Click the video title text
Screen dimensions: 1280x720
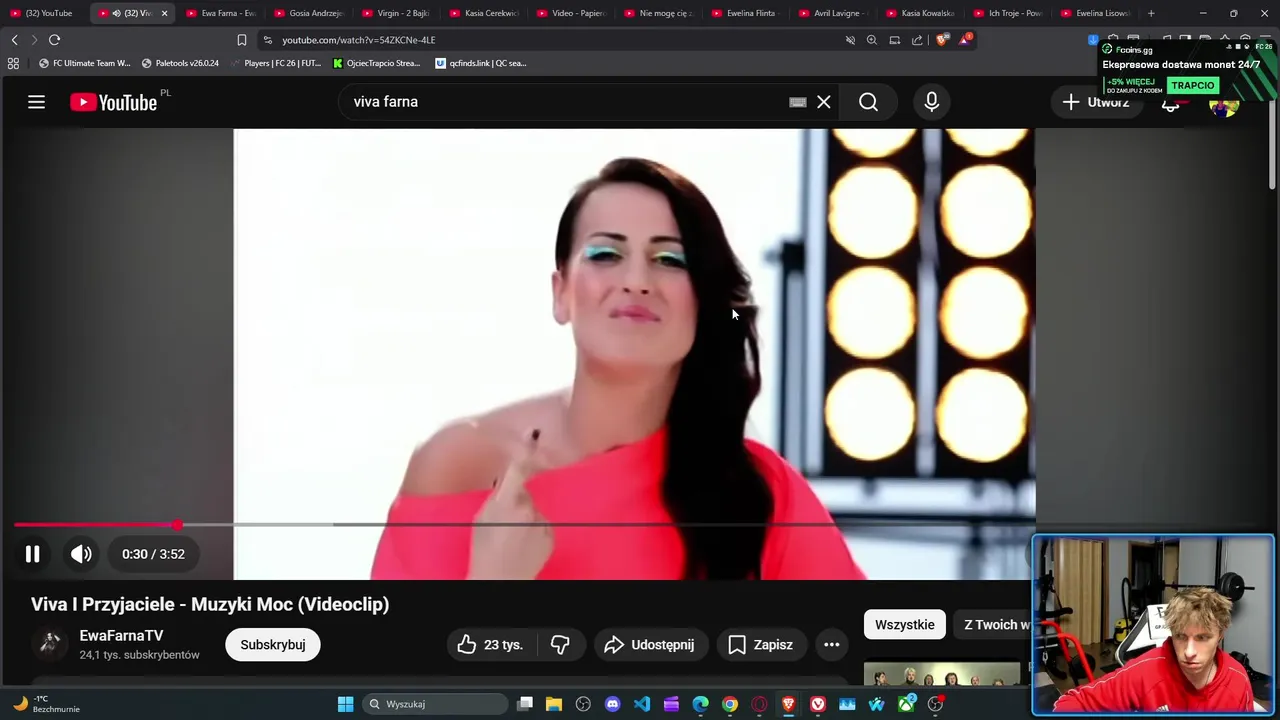210,604
